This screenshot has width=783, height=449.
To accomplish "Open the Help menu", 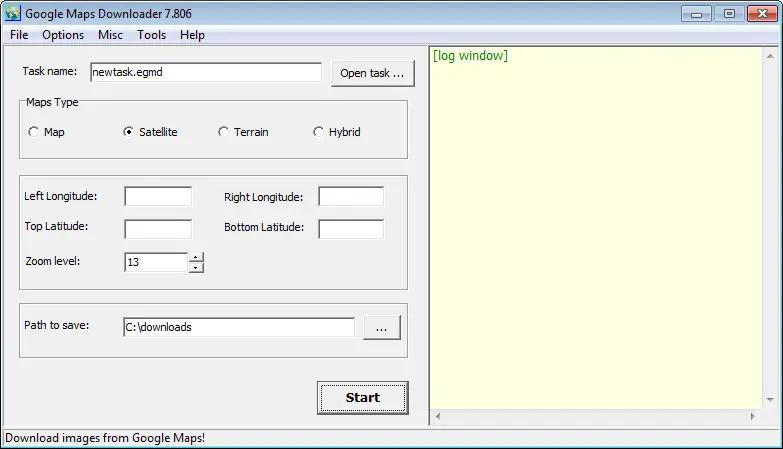I will coord(192,35).
